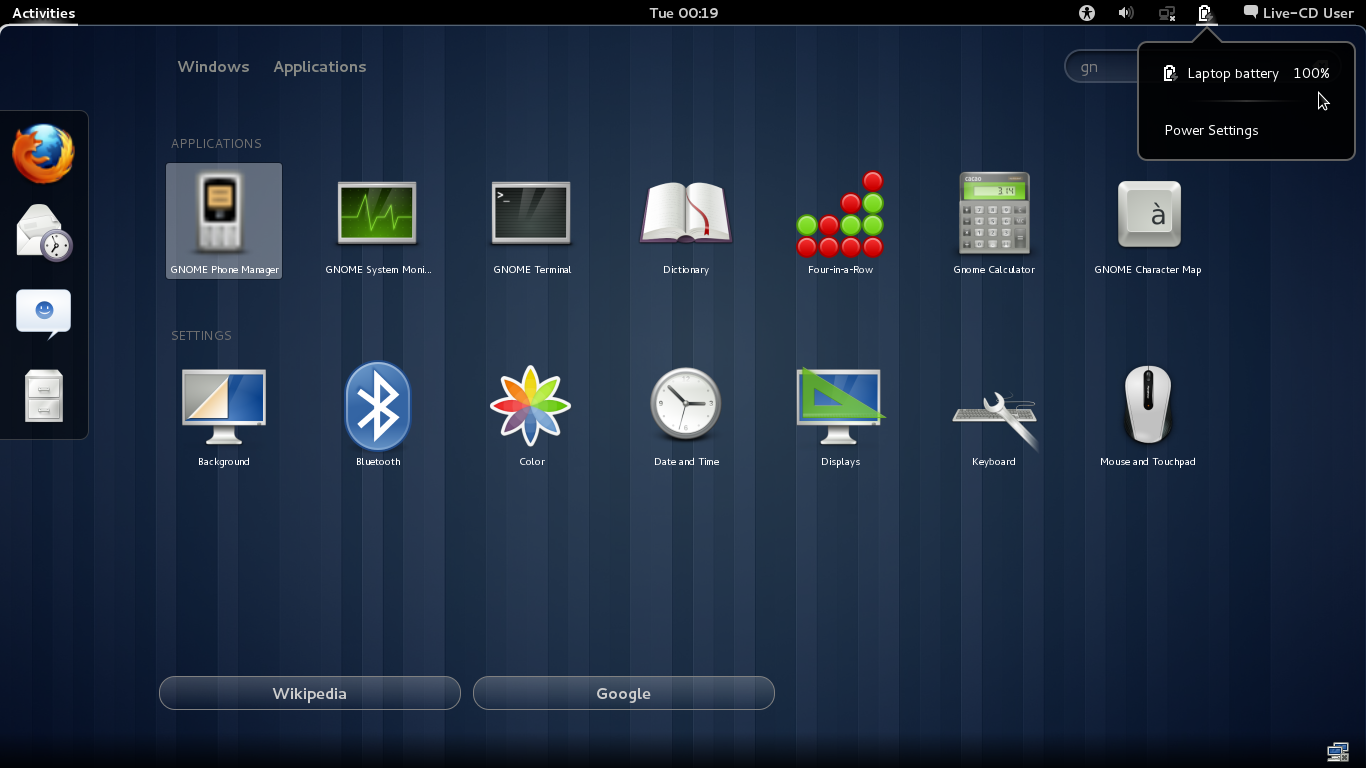Open the accessibility menu in the top bar
Viewport: 1366px width, 768px height.
coord(1087,13)
